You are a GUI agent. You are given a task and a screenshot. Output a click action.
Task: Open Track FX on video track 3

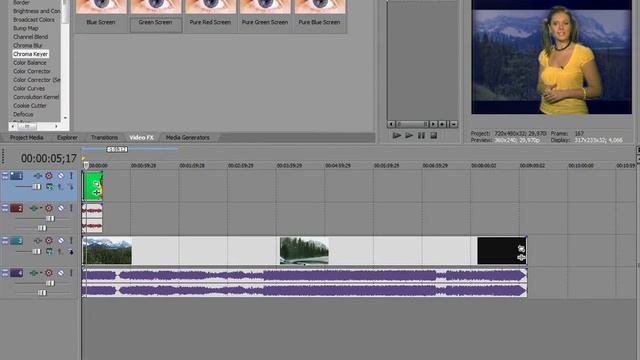click(49, 241)
